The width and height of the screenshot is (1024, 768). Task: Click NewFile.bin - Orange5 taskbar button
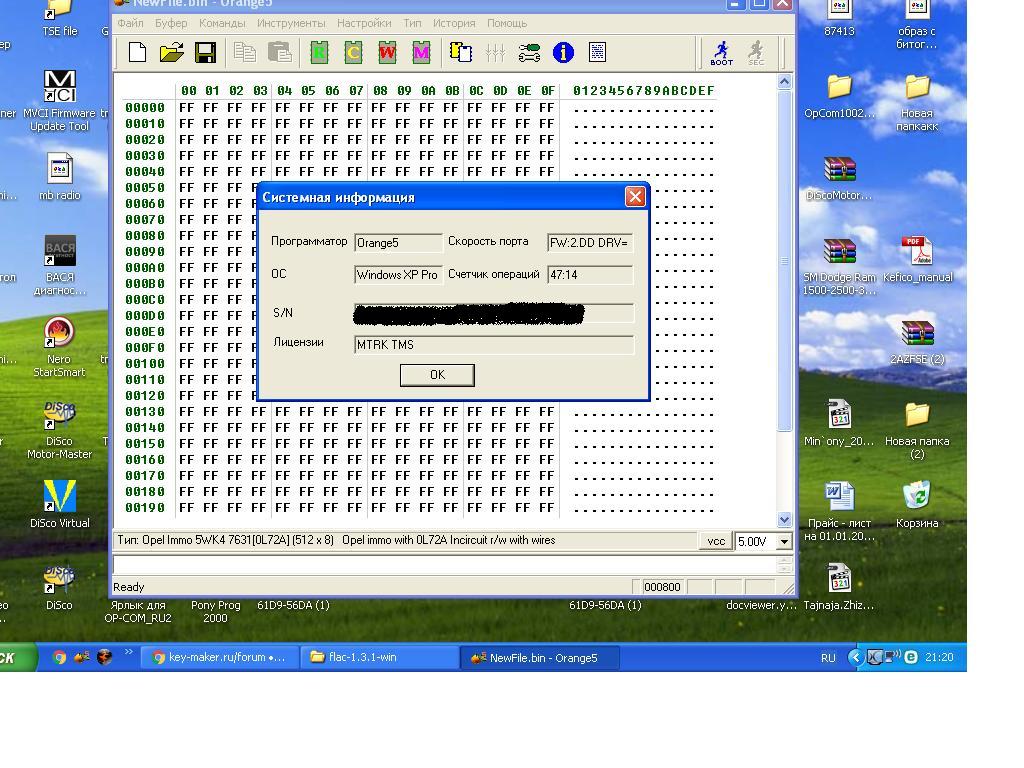click(539, 658)
